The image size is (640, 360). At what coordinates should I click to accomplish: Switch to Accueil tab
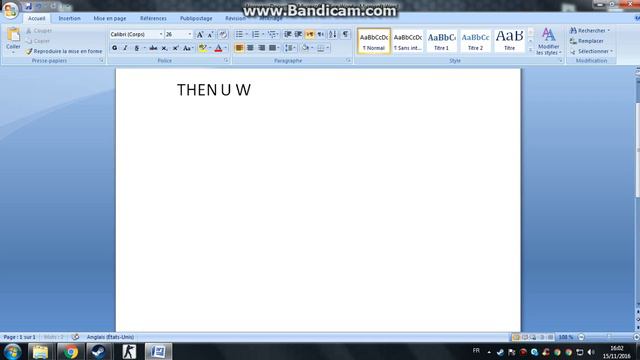click(x=36, y=18)
